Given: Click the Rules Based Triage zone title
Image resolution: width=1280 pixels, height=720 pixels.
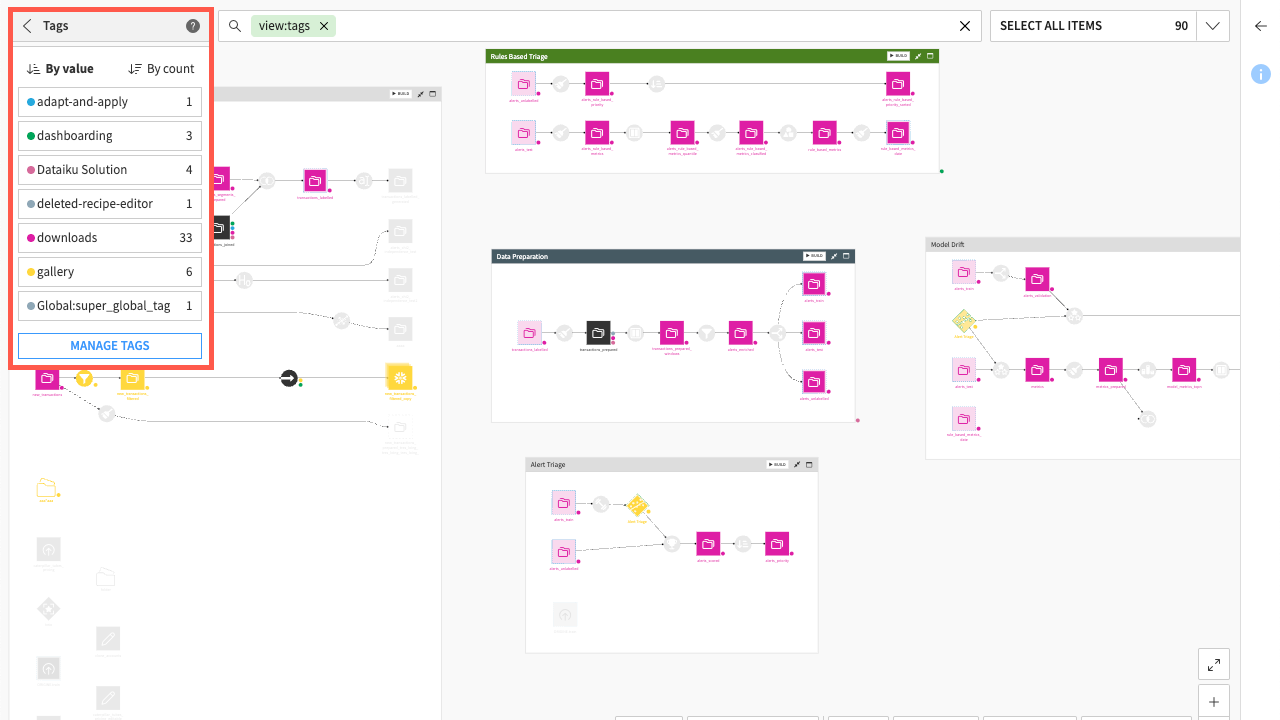Looking at the screenshot, I should pos(519,57).
